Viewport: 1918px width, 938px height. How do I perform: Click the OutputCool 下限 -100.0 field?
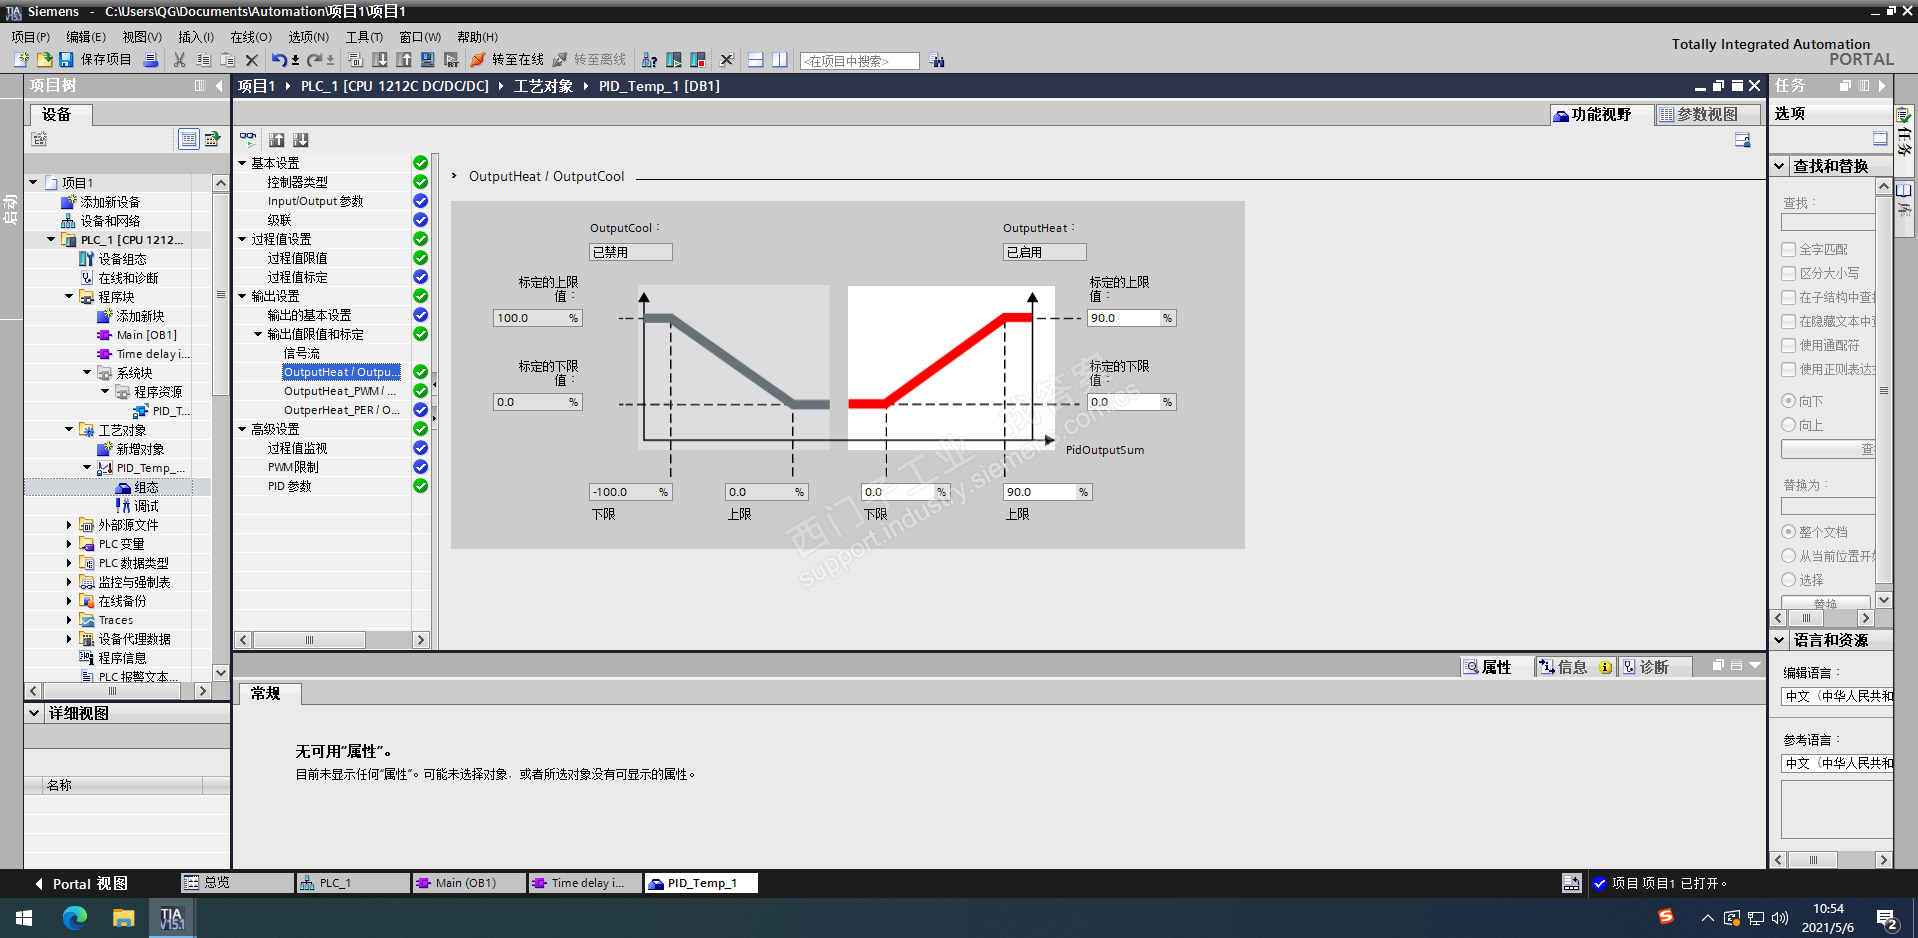[x=630, y=492]
